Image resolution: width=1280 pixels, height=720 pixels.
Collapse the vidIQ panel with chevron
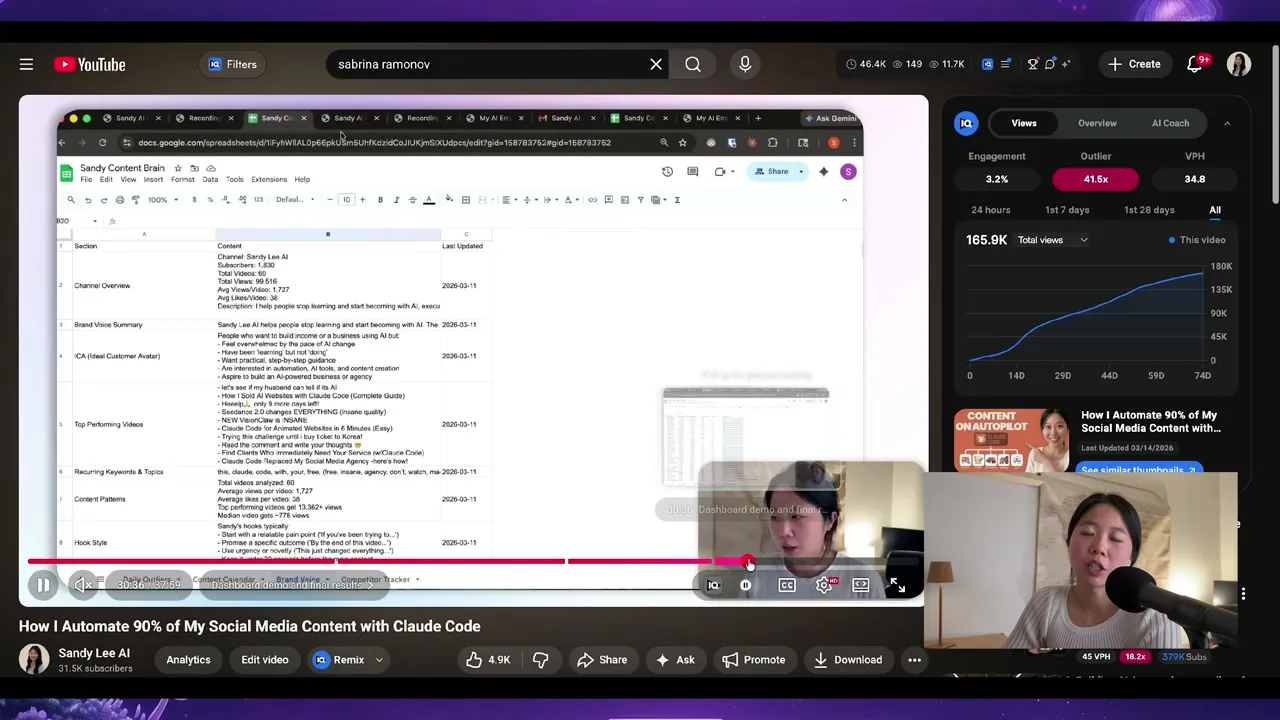point(1227,124)
